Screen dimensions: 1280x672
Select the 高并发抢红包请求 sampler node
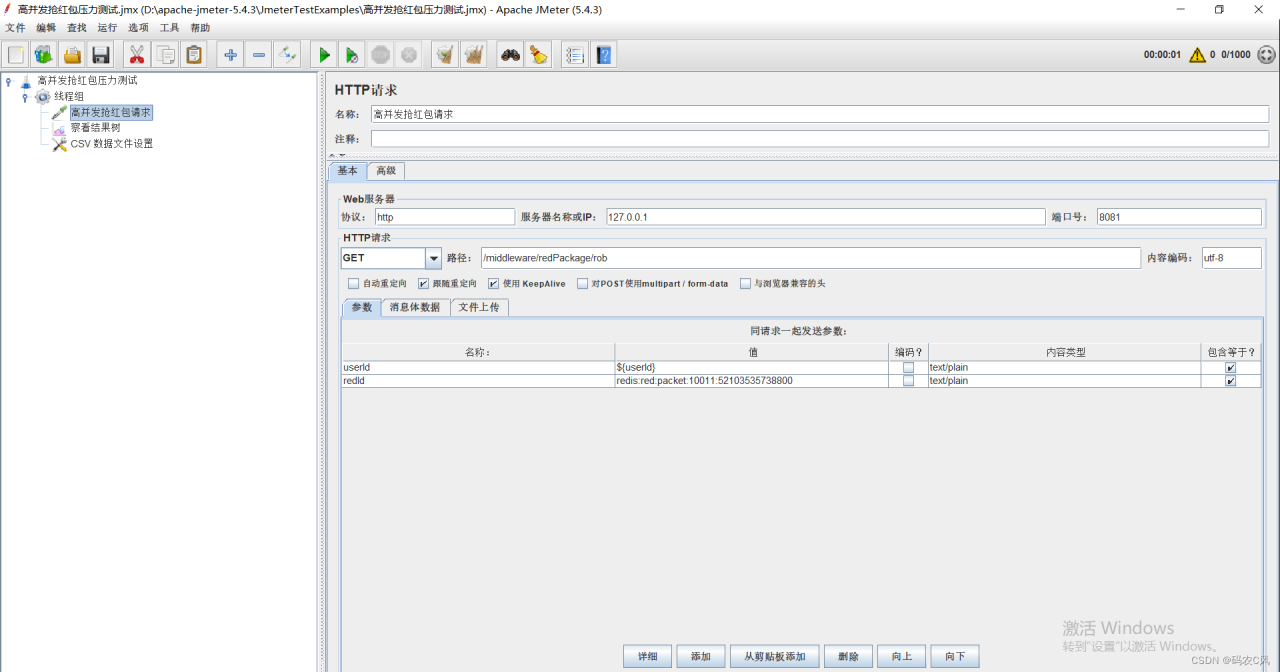click(111, 113)
